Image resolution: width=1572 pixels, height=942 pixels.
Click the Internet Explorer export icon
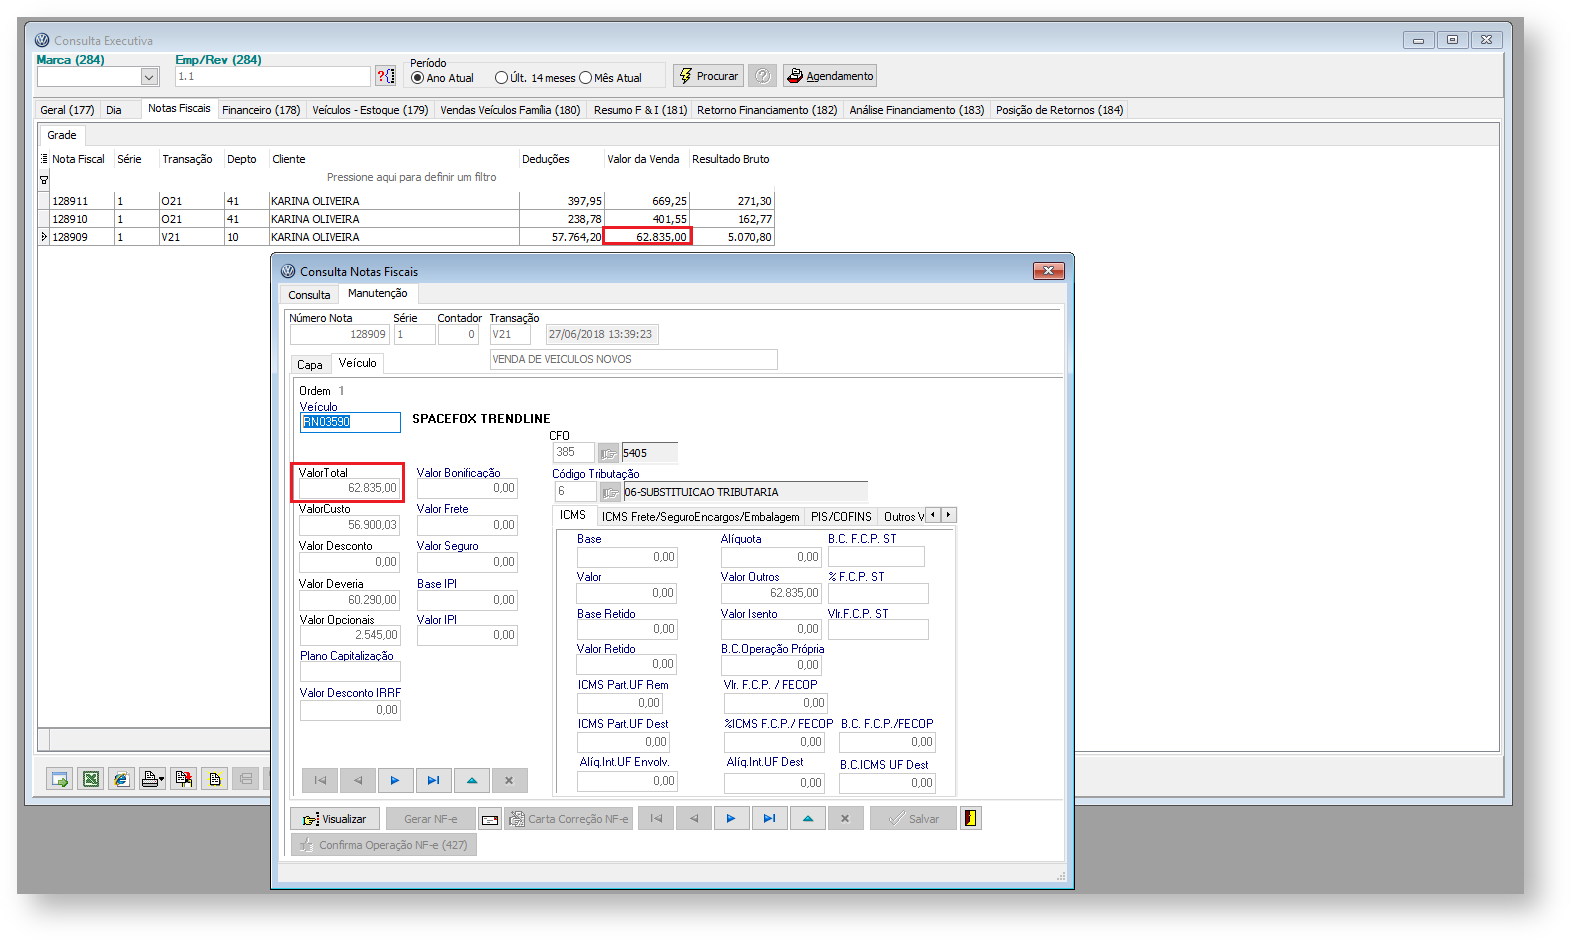coord(121,779)
